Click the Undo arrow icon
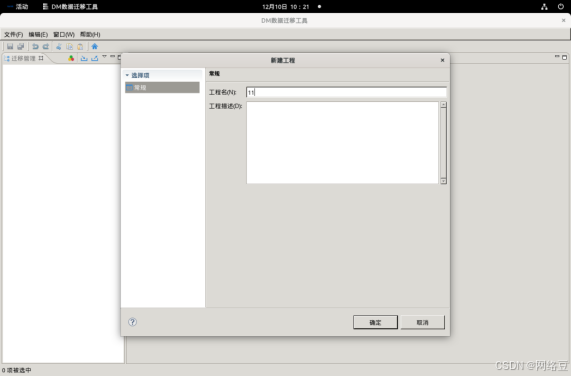Screen dimensions: 572x377 pyautogui.click(x=35, y=46)
